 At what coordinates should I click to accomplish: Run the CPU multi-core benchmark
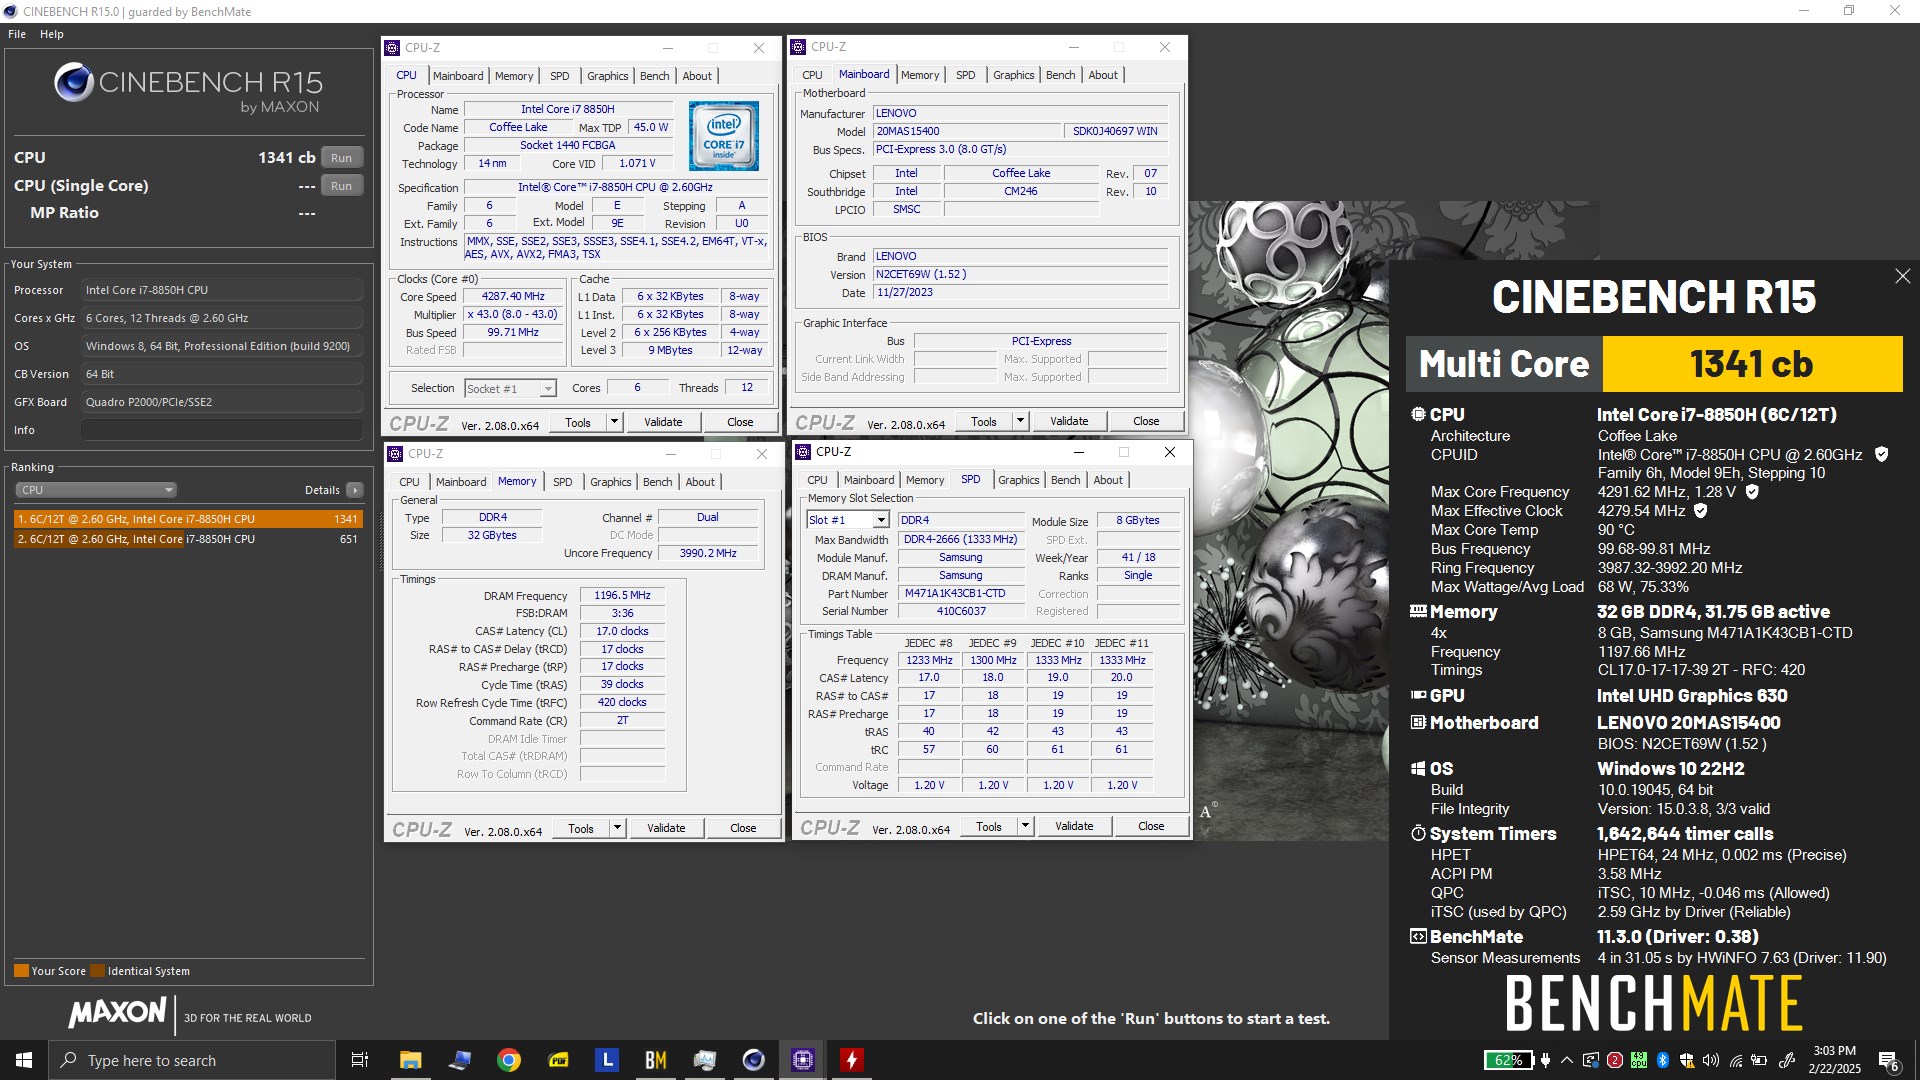coord(341,158)
